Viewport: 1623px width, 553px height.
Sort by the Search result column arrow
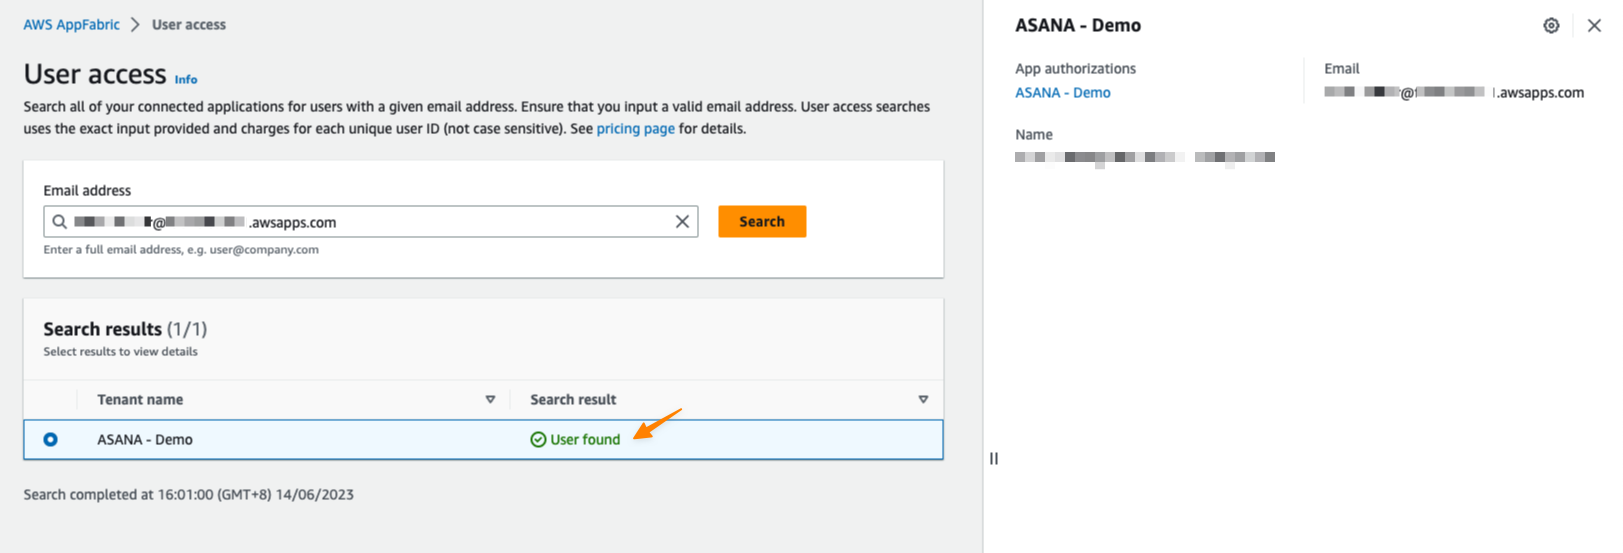pyautogui.click(x=923, y=399)
